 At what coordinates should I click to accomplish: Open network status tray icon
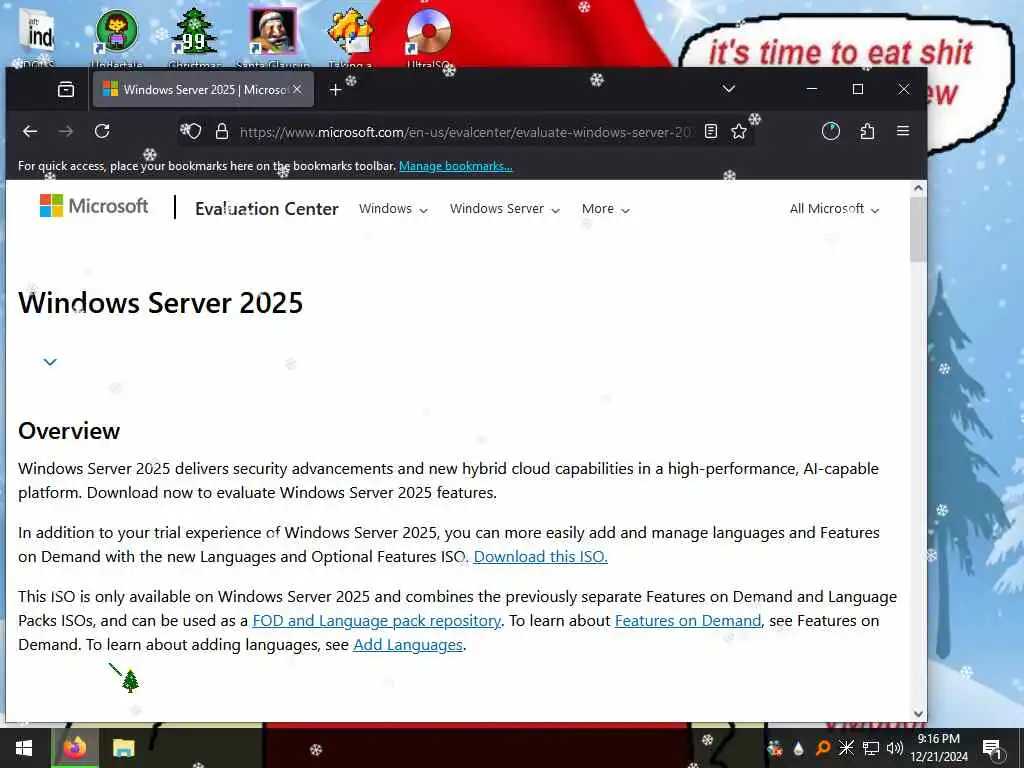point(871,748)
